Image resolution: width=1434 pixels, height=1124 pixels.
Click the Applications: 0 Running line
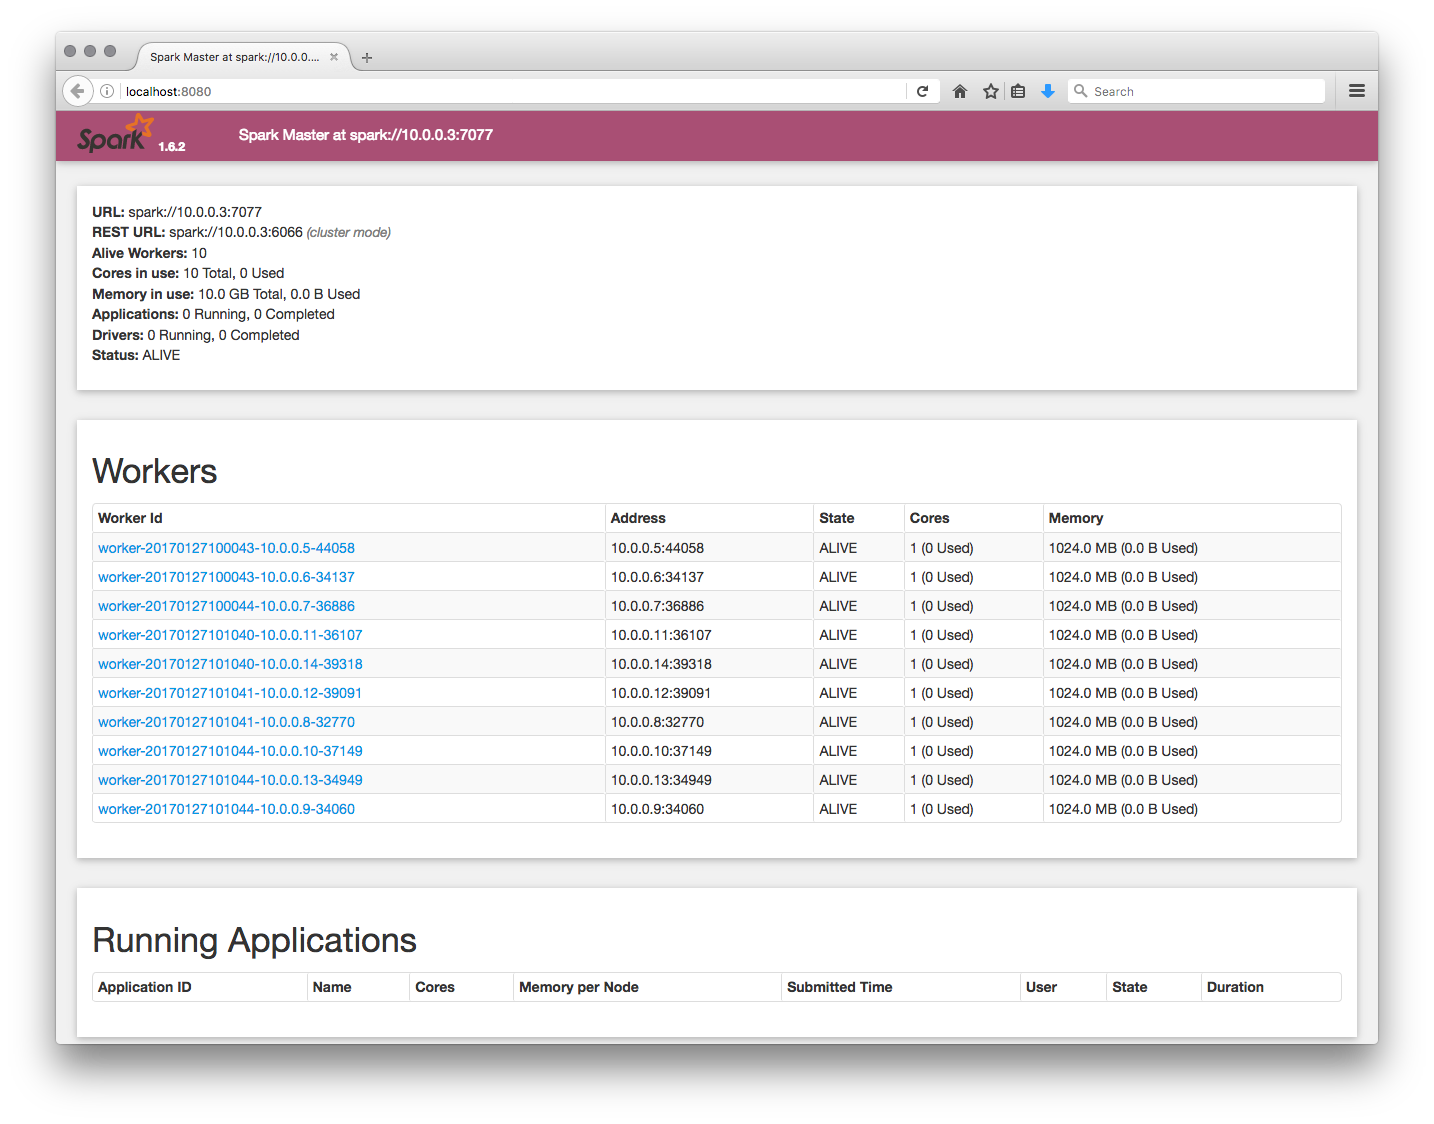tap(213, 314)
